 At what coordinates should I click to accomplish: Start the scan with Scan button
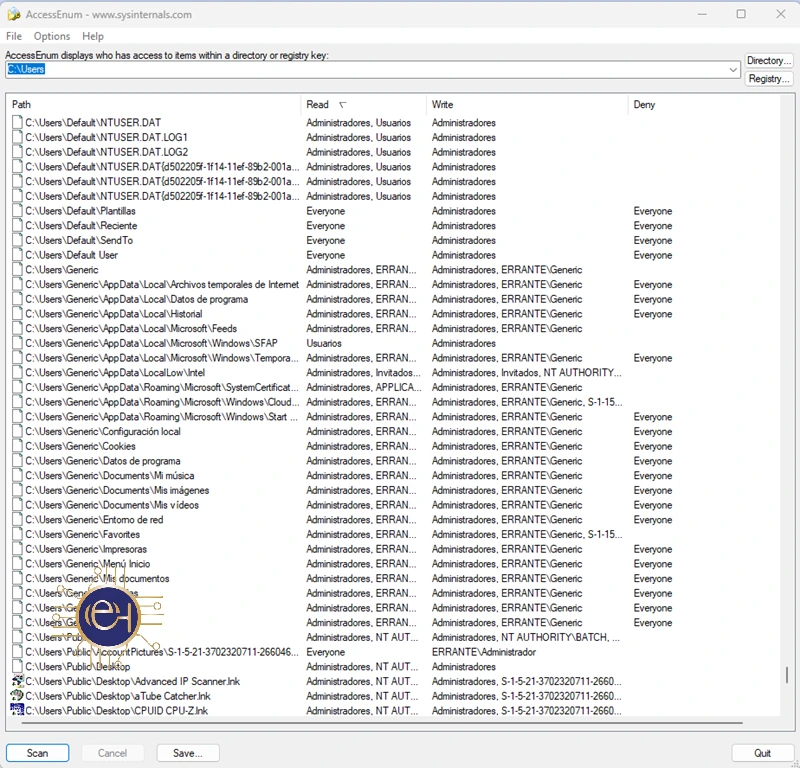(x=37, y=753)
